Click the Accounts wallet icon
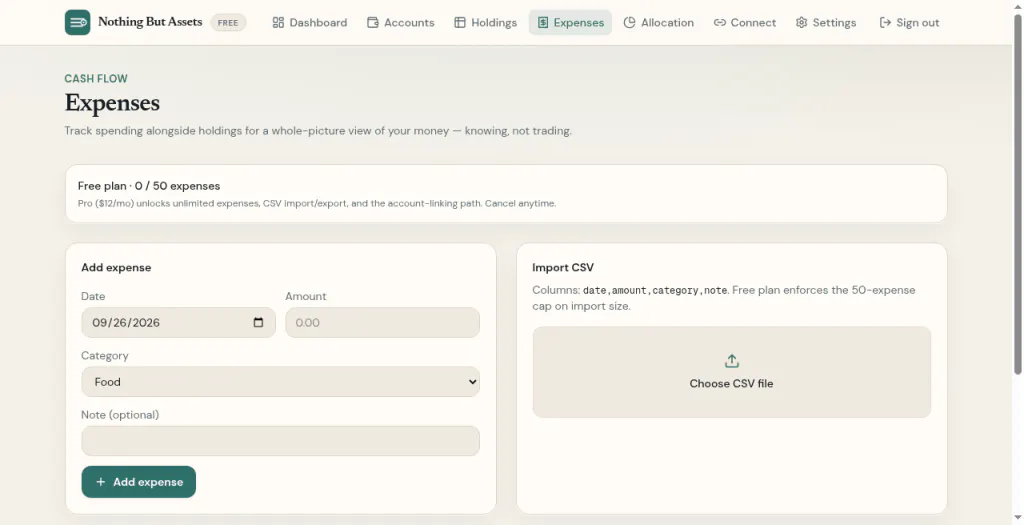Screen dimensions: 1024x525 click(373, 22)
